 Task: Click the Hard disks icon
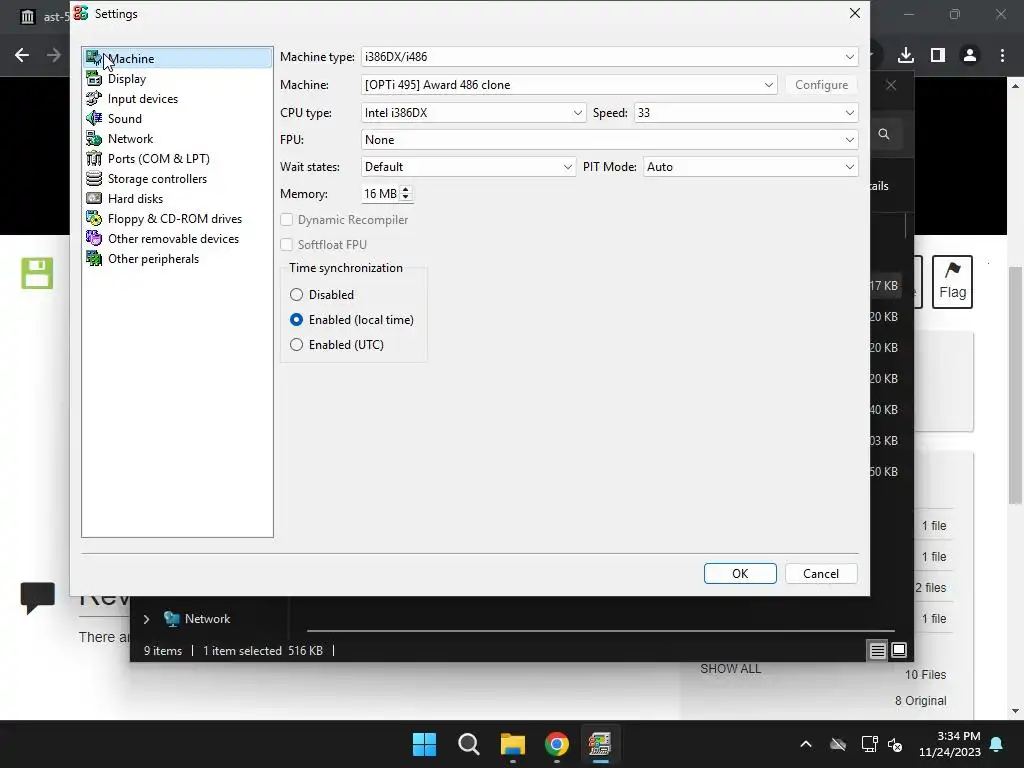coord(94,199)
